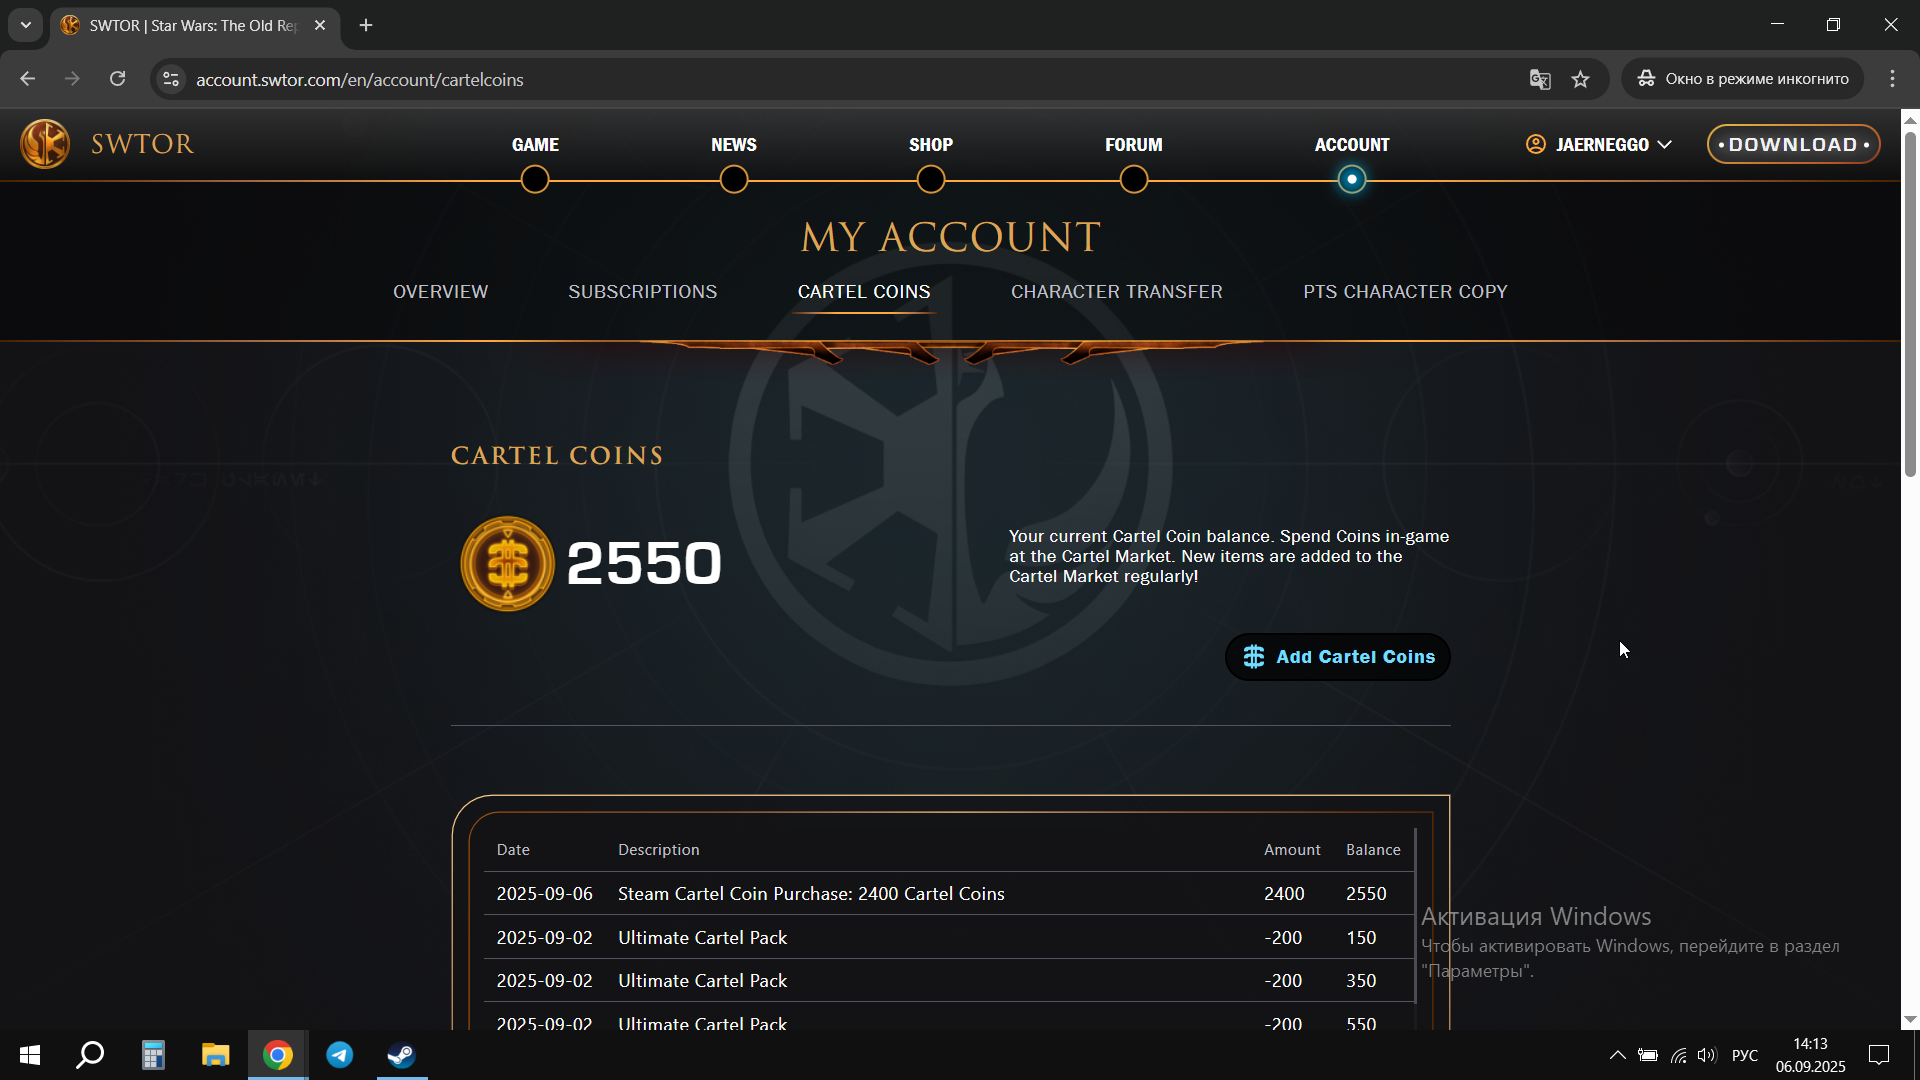Open the NEWS navigation menu
The width and height of the screenshot is (1920, 1080).
tap(733, 145)
